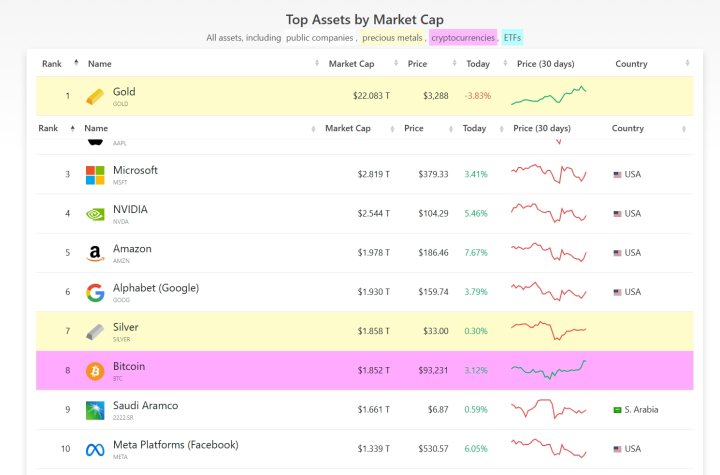Click Amazon's 30-day price chart
This screenshot has height=475, width=720.
549,252
